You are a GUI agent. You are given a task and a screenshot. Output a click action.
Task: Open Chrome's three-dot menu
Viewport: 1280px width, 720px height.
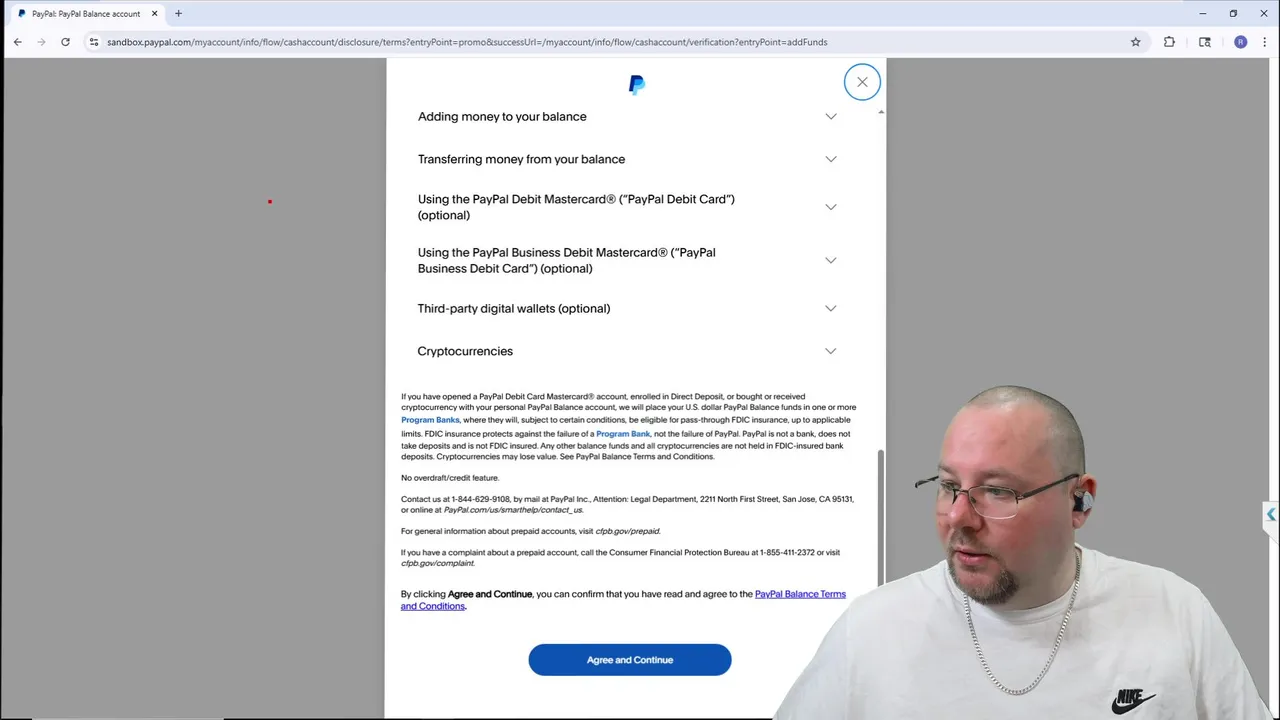tap(1264, 42)
